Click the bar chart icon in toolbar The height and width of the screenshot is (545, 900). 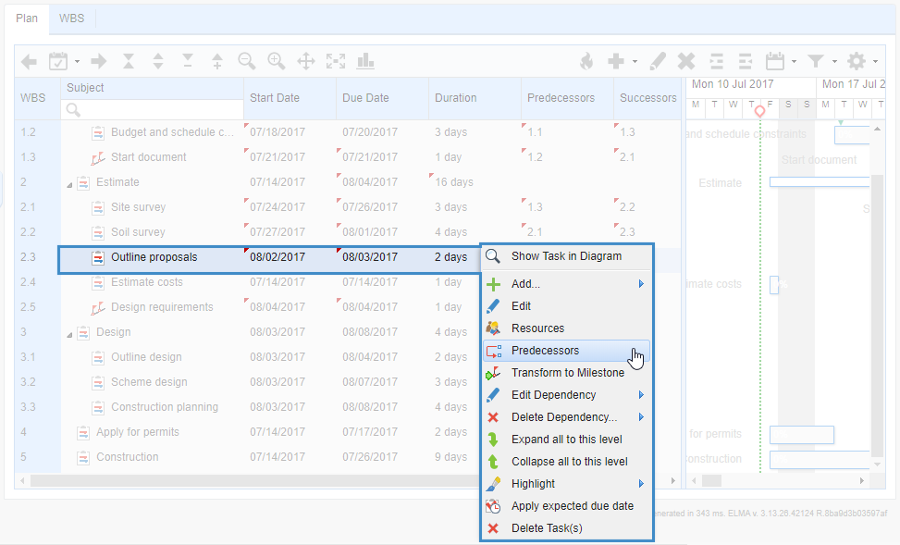[365, 61]
